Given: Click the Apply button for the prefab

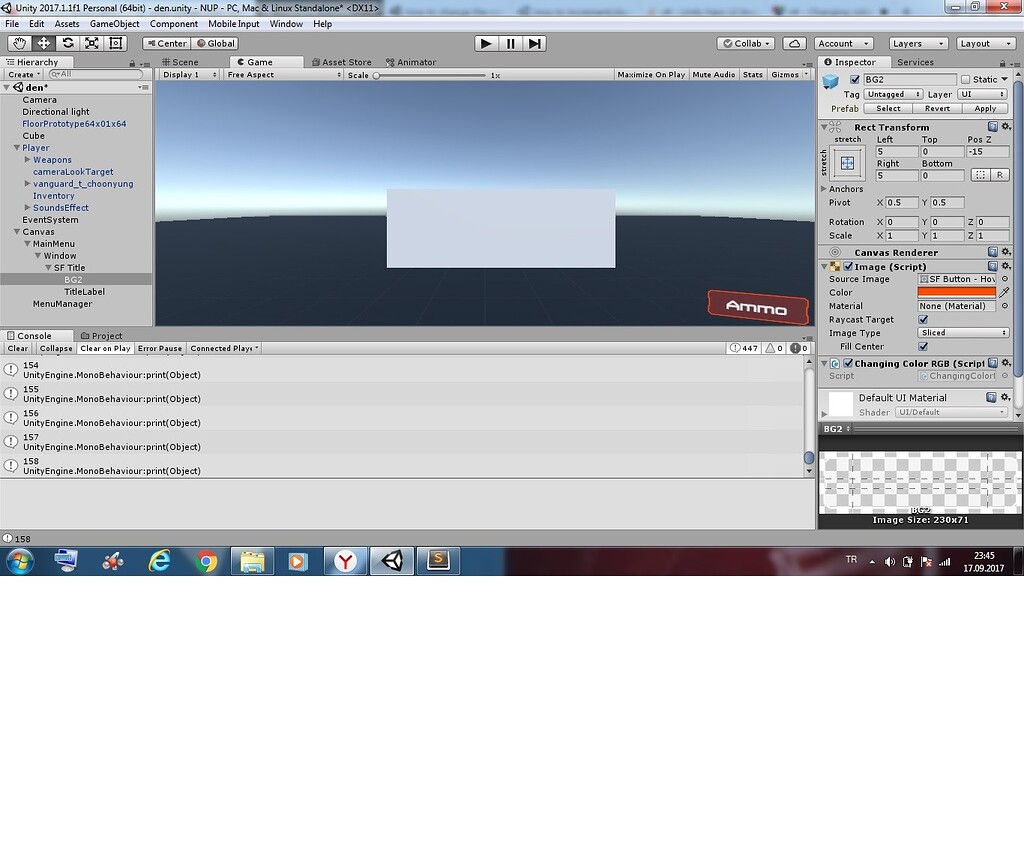Looking at the screenshot, I should coord(984,108).
